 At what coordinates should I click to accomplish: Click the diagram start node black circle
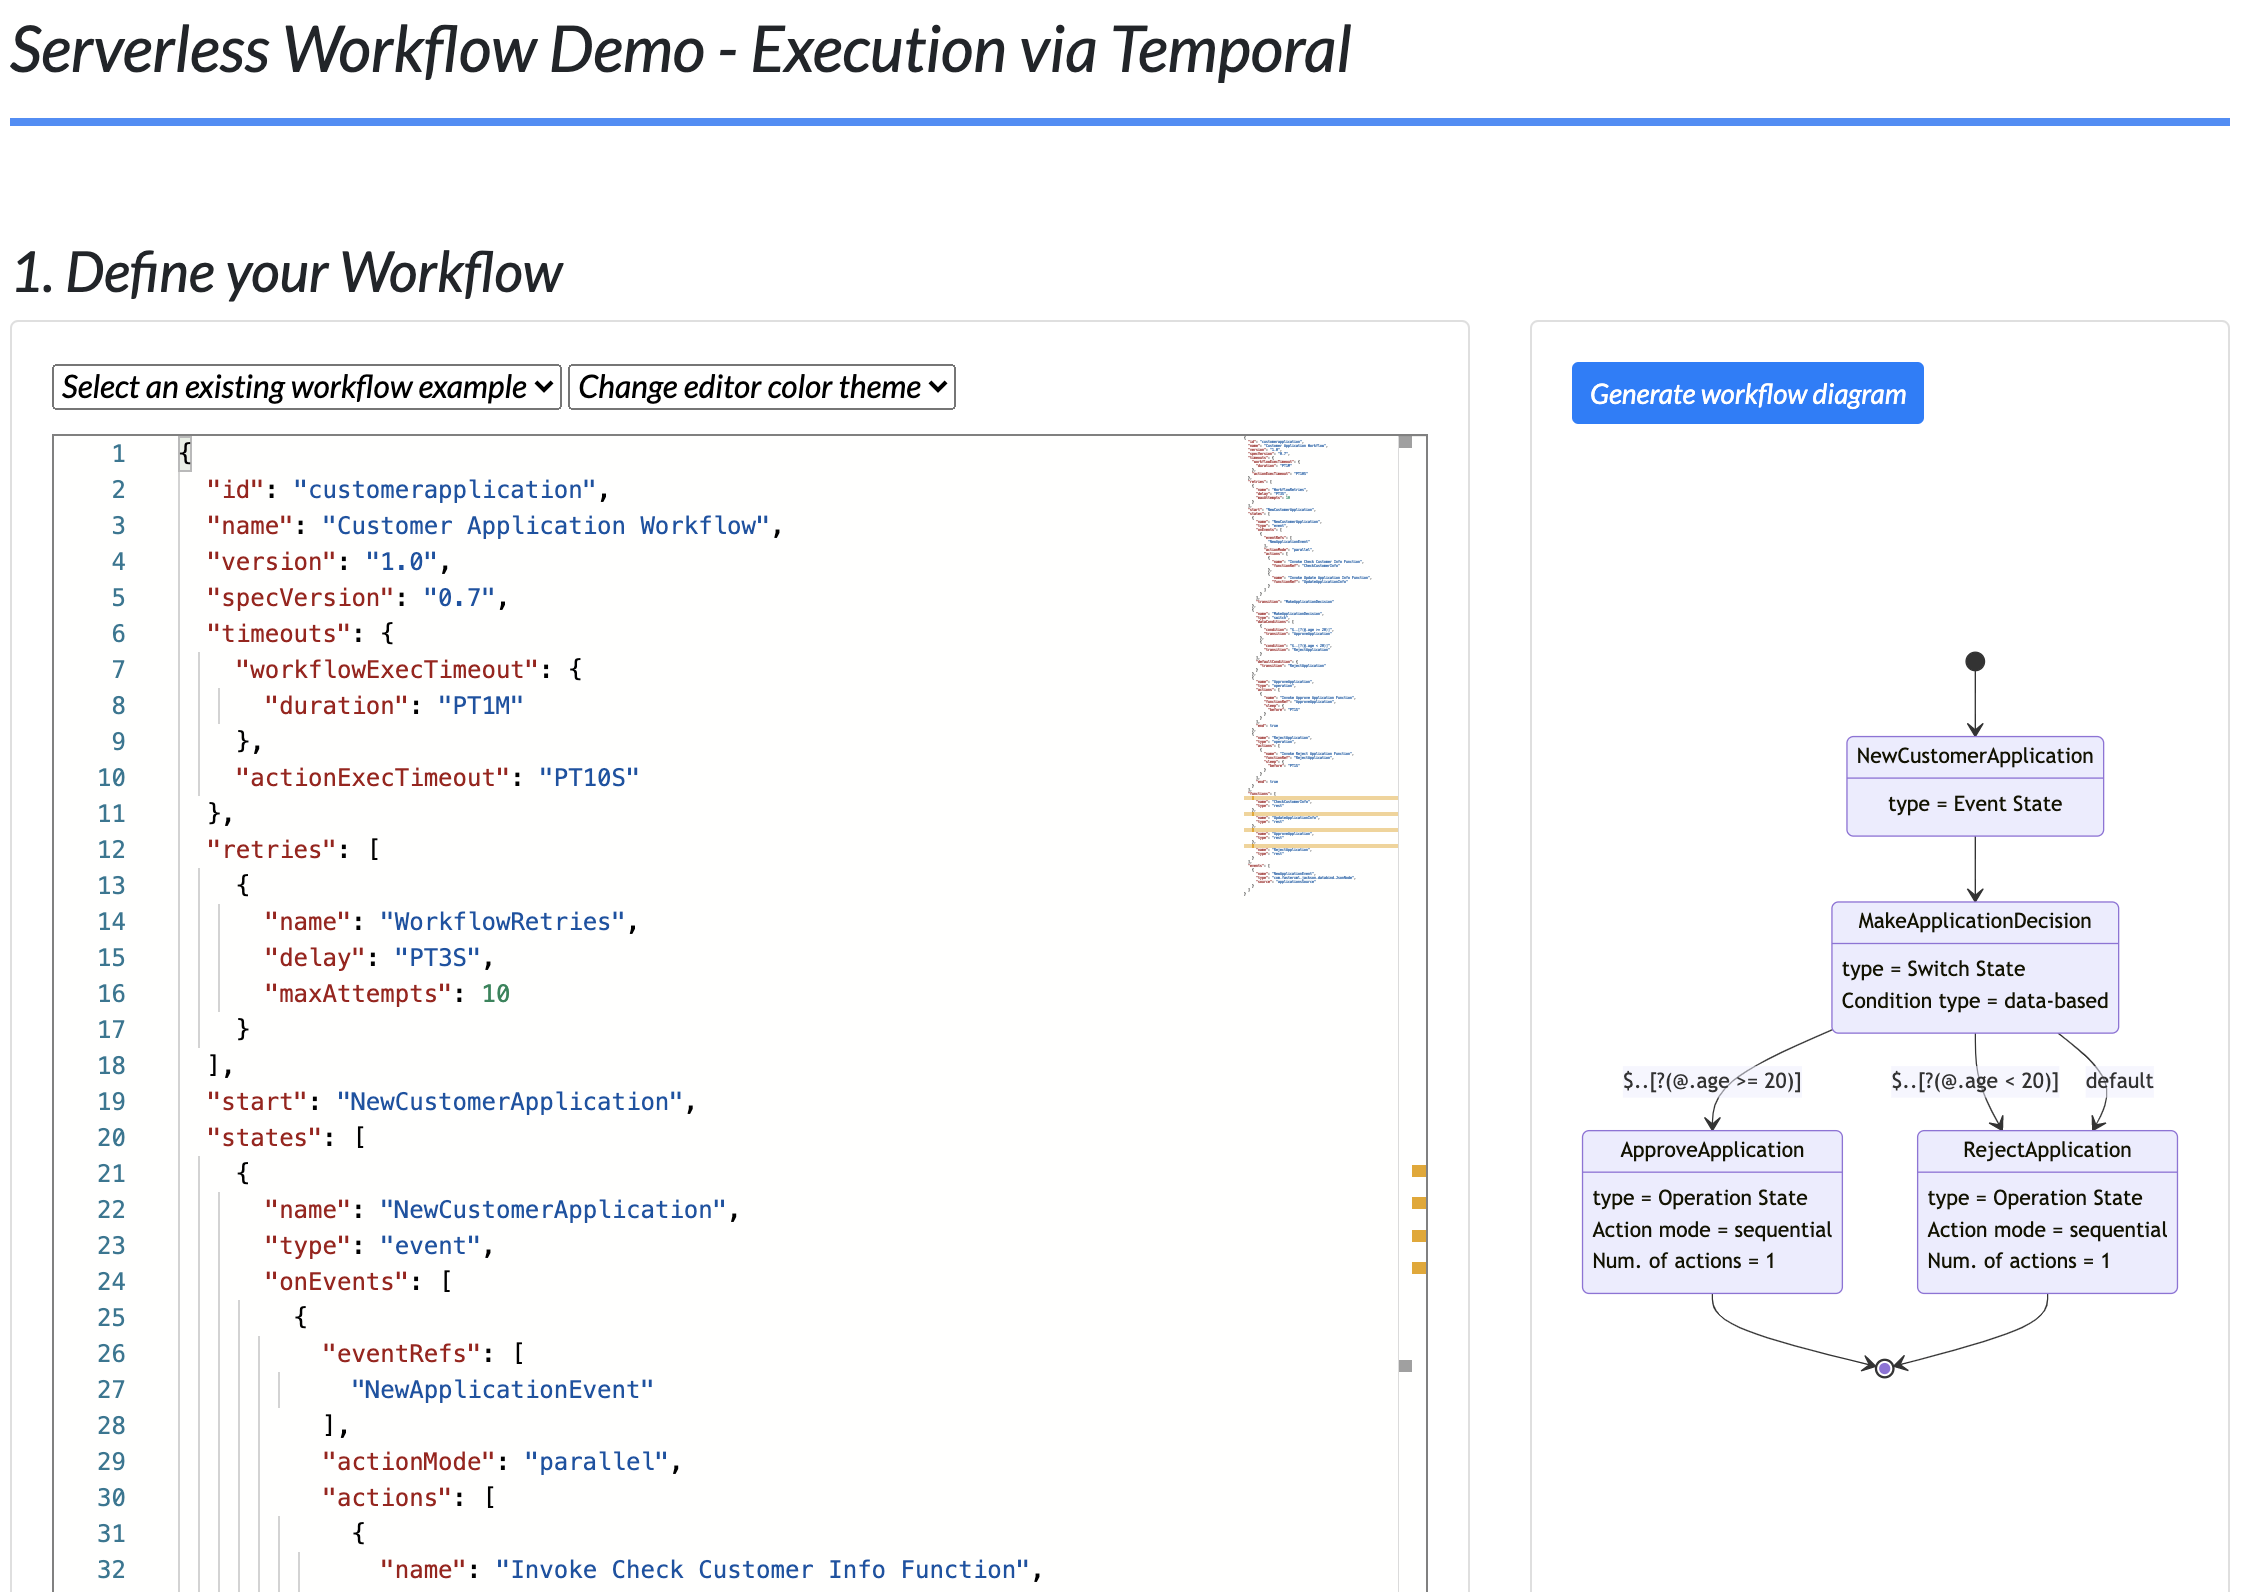pyautogui.click(x=1974, y=661)
